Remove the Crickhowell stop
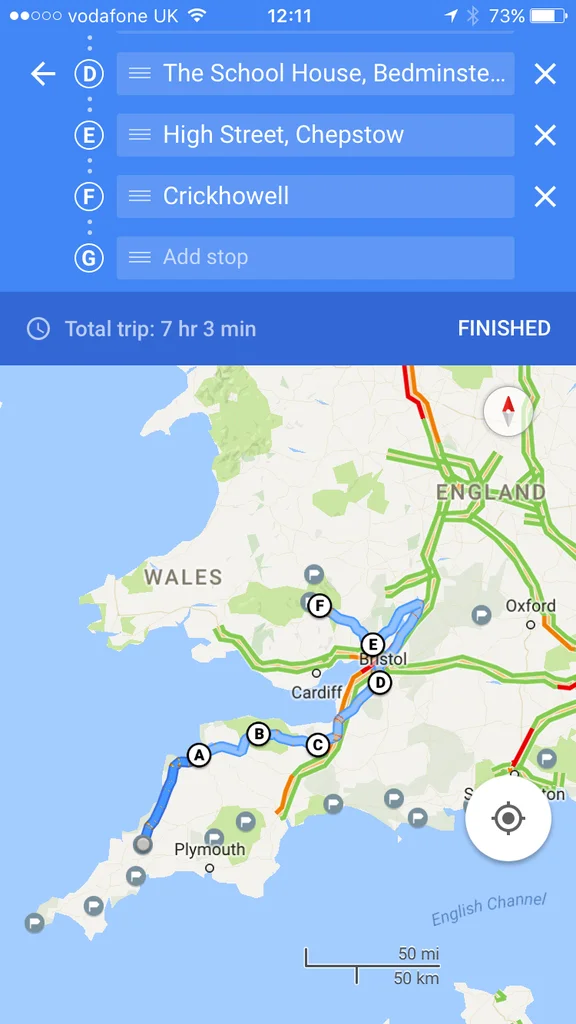 tap(545, 197)
